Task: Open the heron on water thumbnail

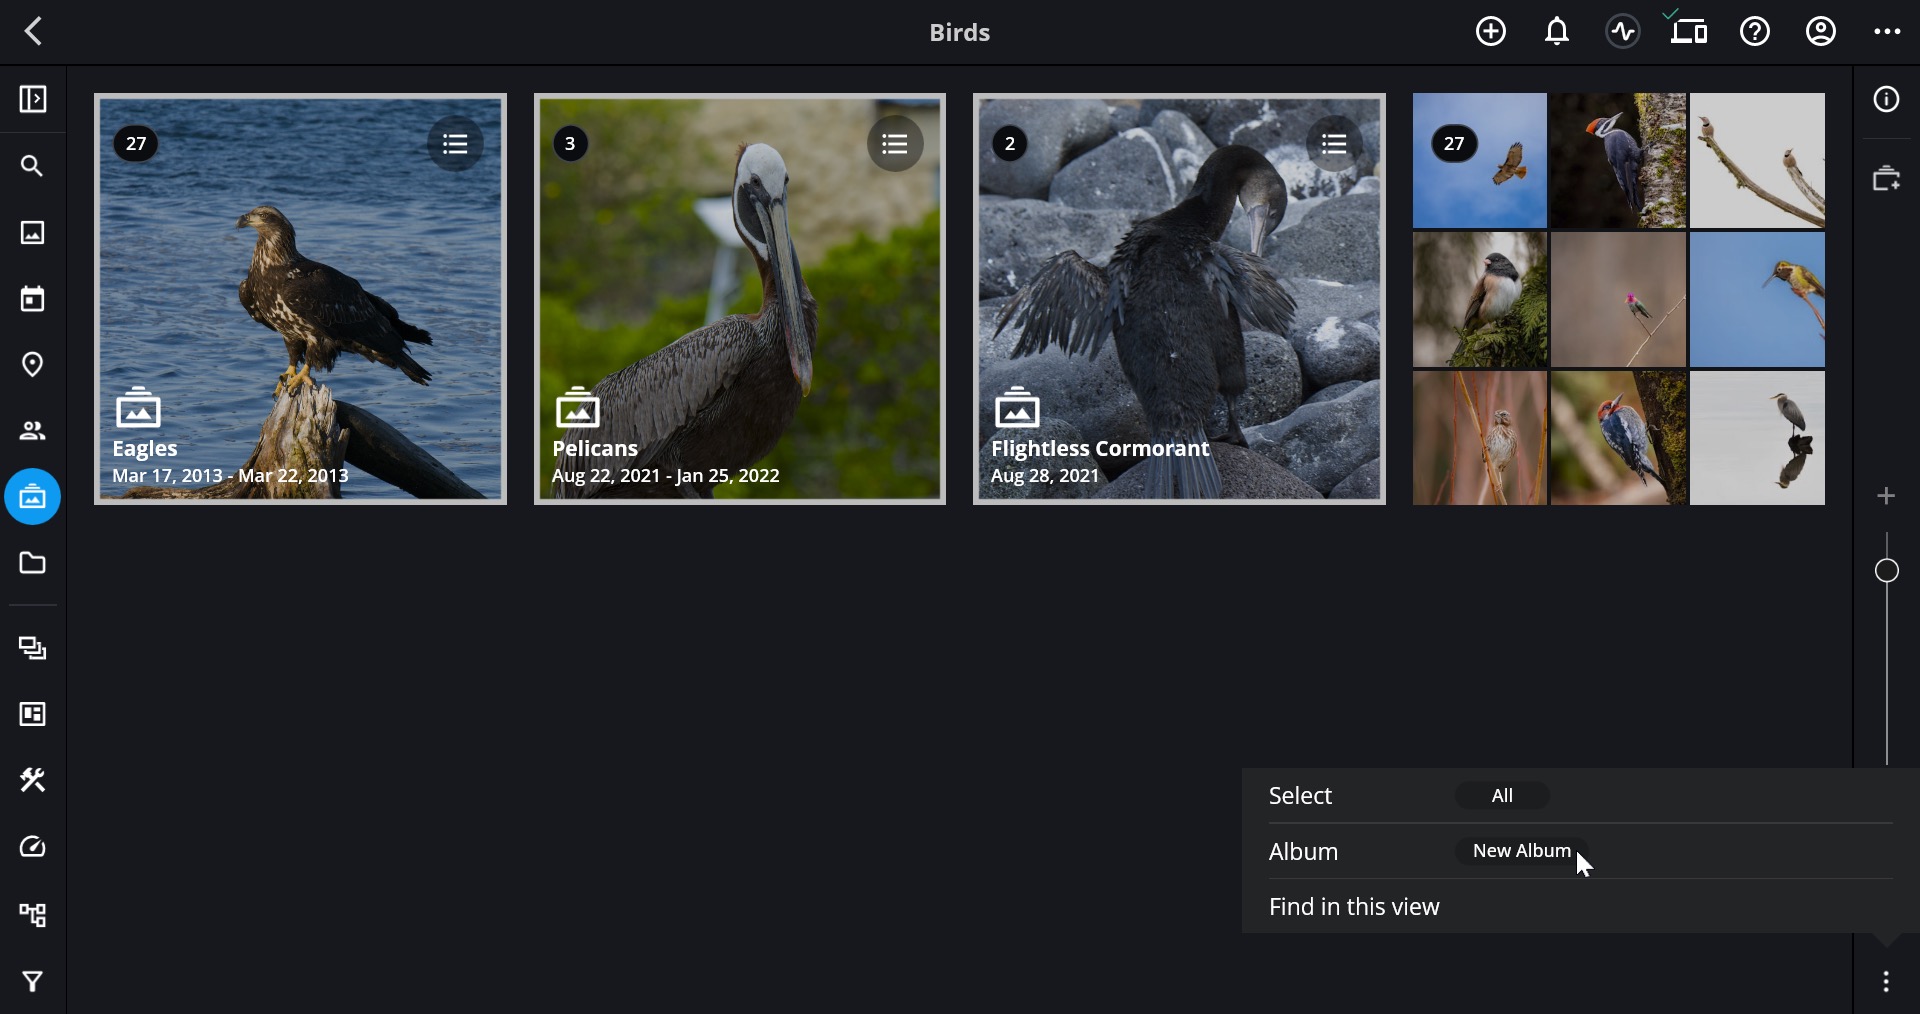Action: [x=1757, y=438]
